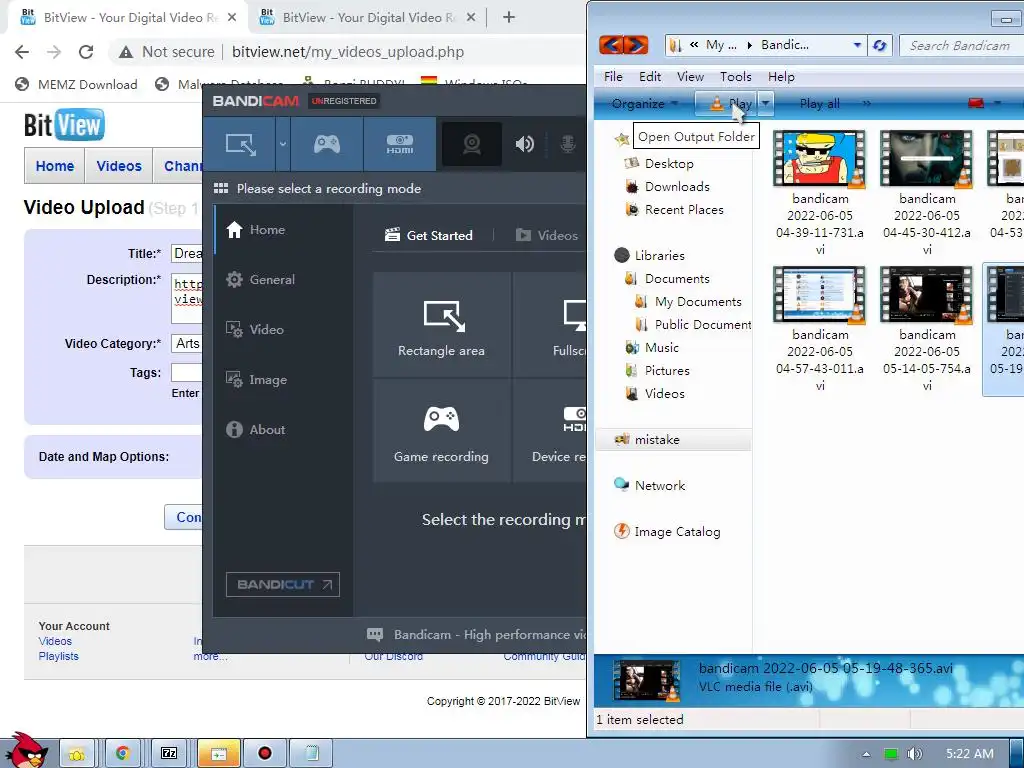
Task: Click the Chrome address bar URL
Action: coord(348,52)
